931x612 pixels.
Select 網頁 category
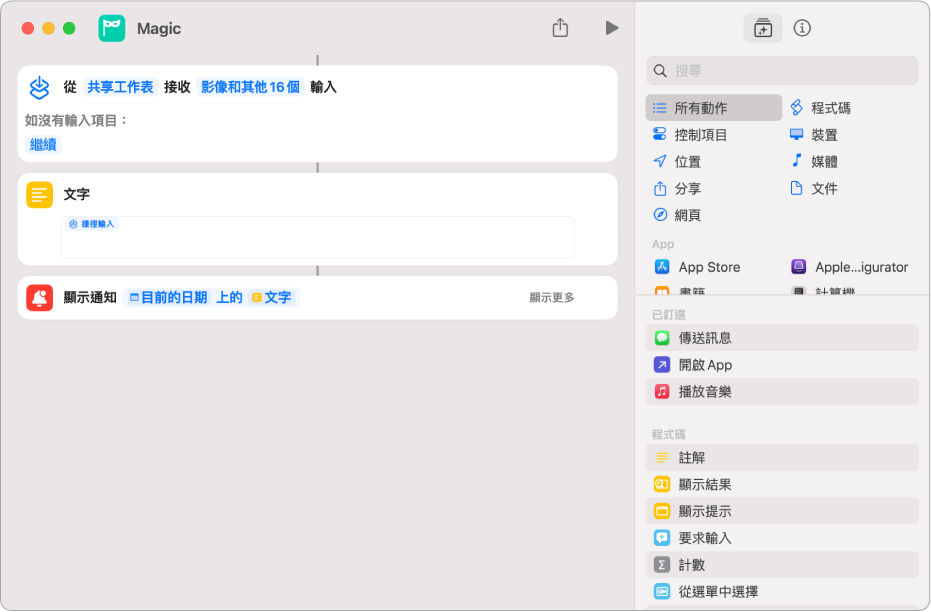pos(677,215)
